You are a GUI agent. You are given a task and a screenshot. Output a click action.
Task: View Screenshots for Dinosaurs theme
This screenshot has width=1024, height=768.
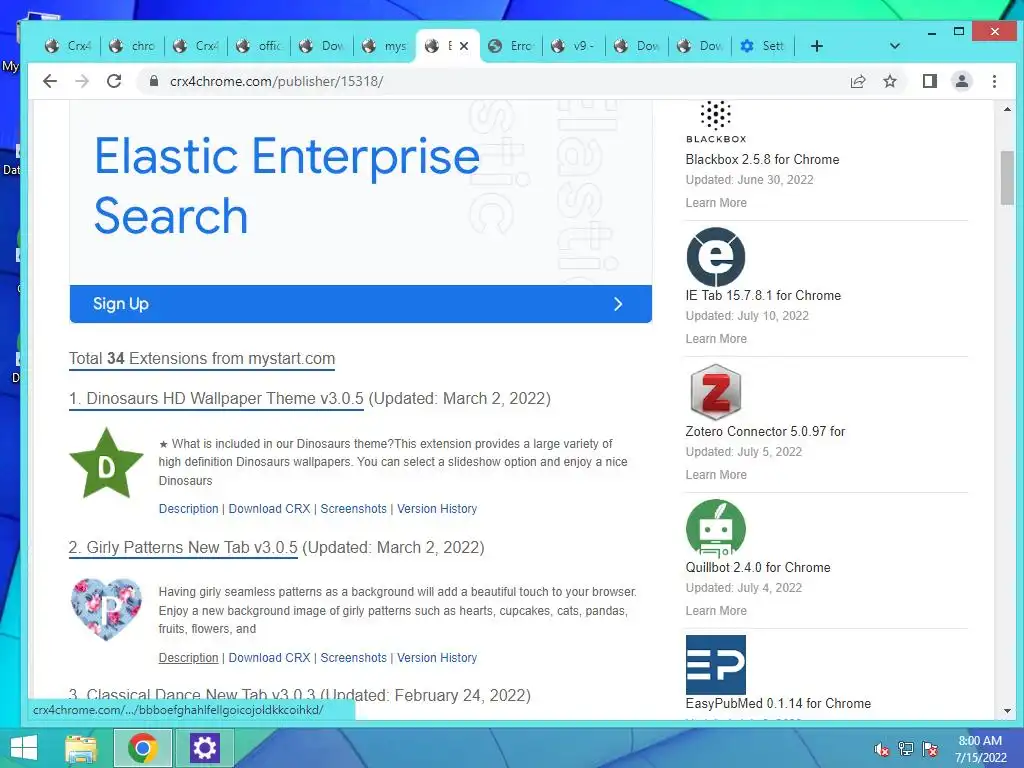353,509
